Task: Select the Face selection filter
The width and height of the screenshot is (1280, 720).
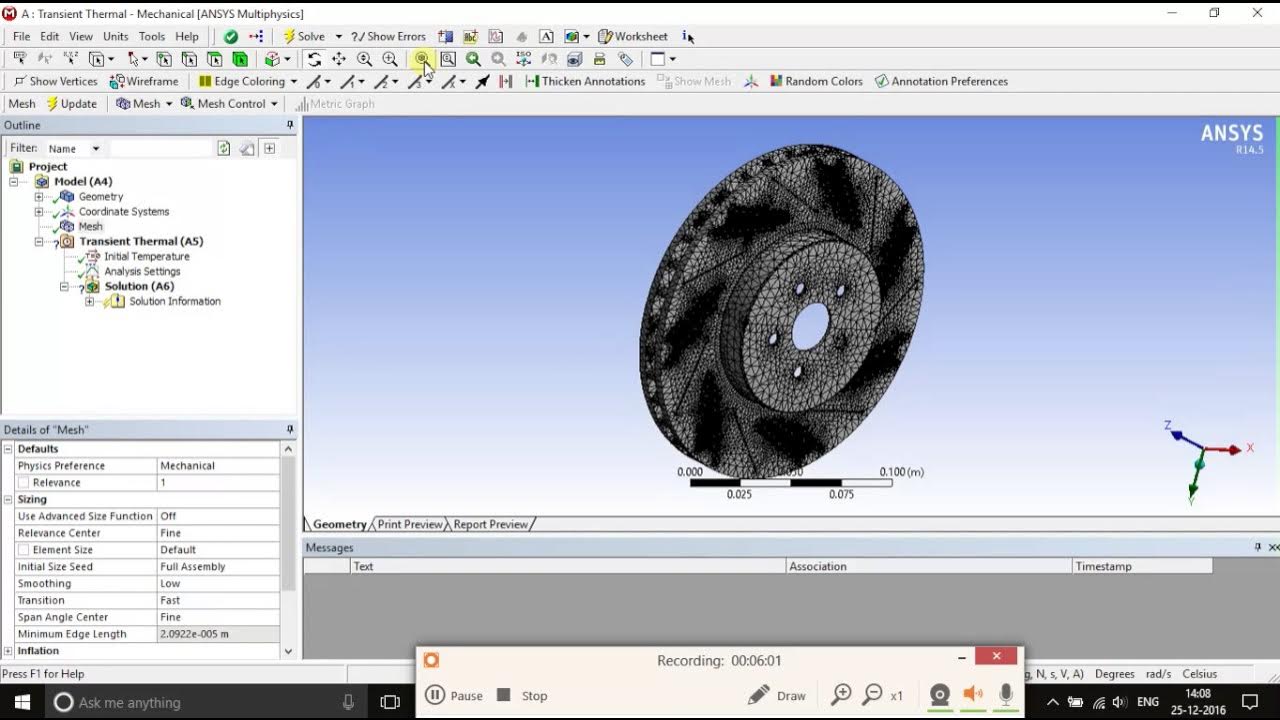Action: [214, 59]
